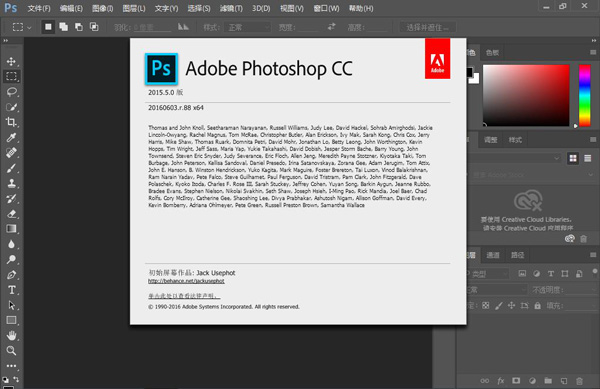Pick a color in the red color field

click(526, 95)
